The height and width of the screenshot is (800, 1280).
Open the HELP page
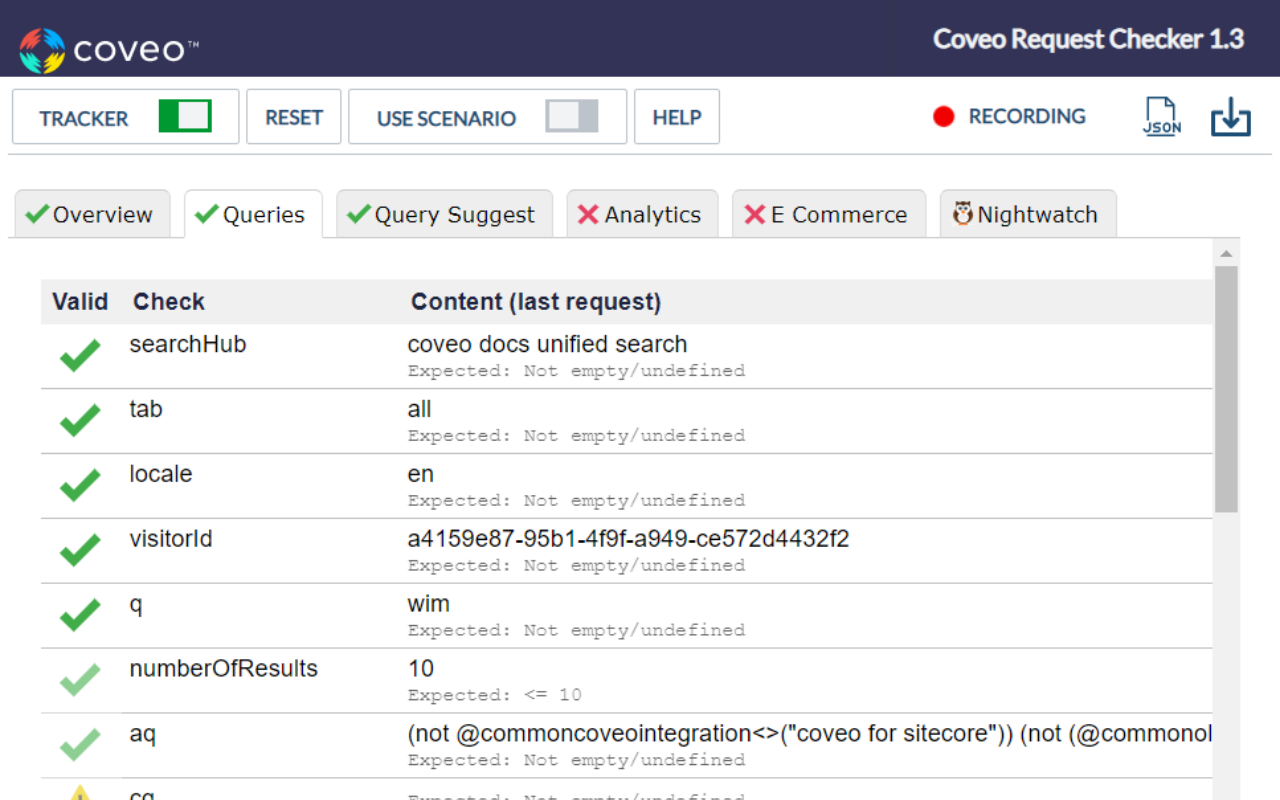[676, 116]
